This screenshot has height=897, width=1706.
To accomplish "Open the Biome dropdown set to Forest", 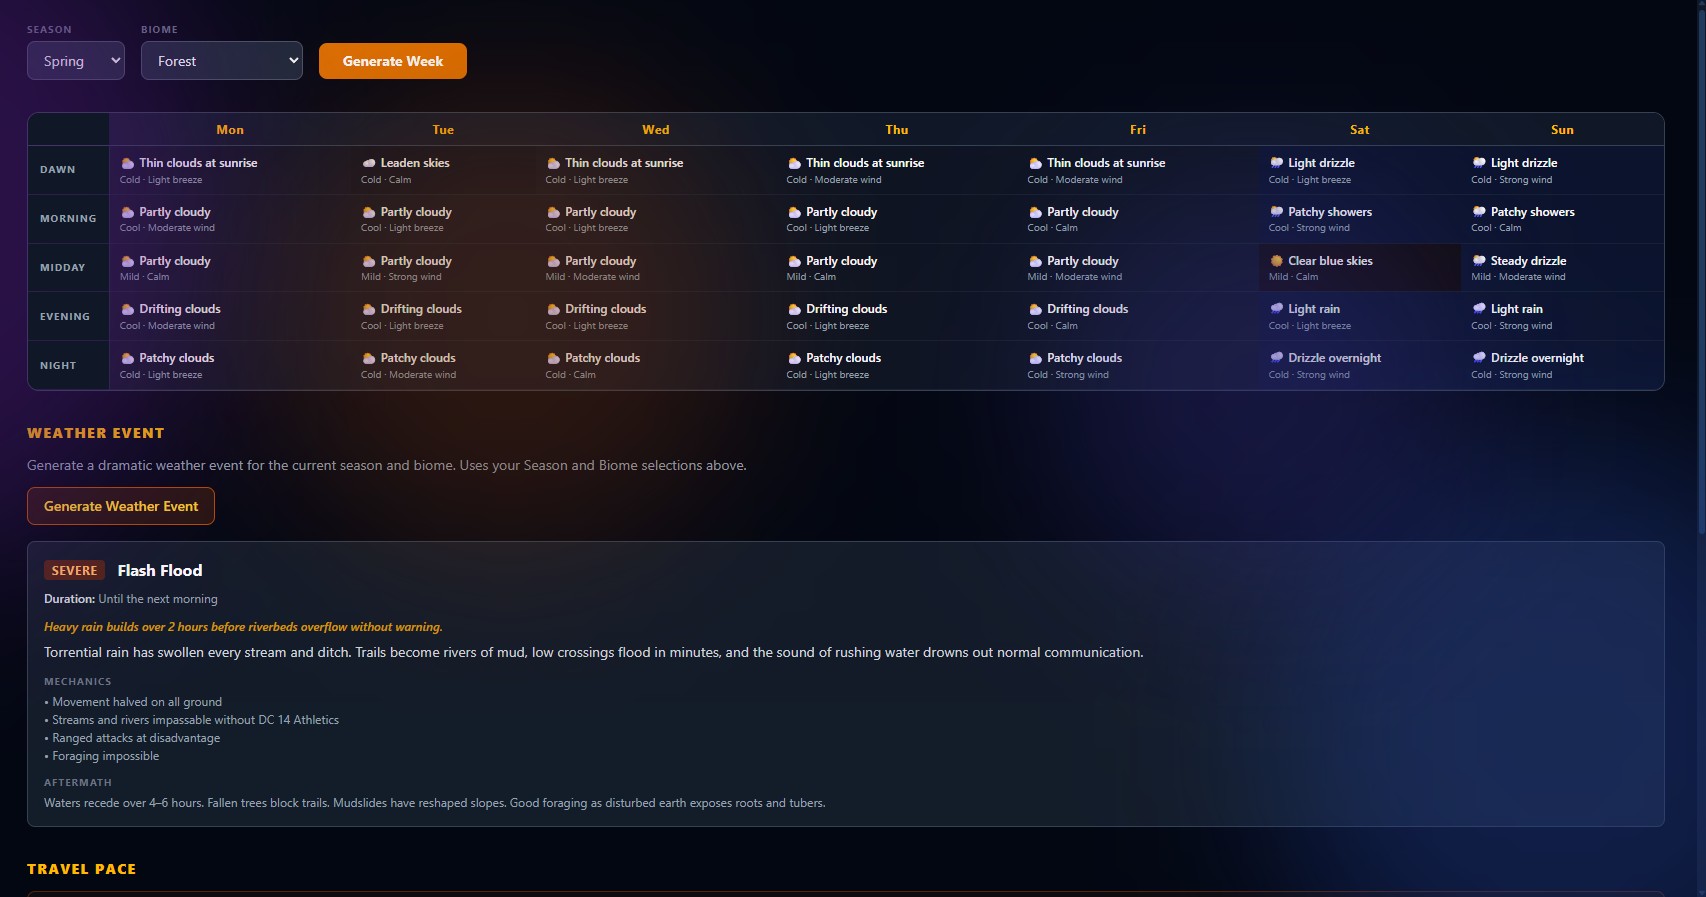I will (x=221, y=61).
